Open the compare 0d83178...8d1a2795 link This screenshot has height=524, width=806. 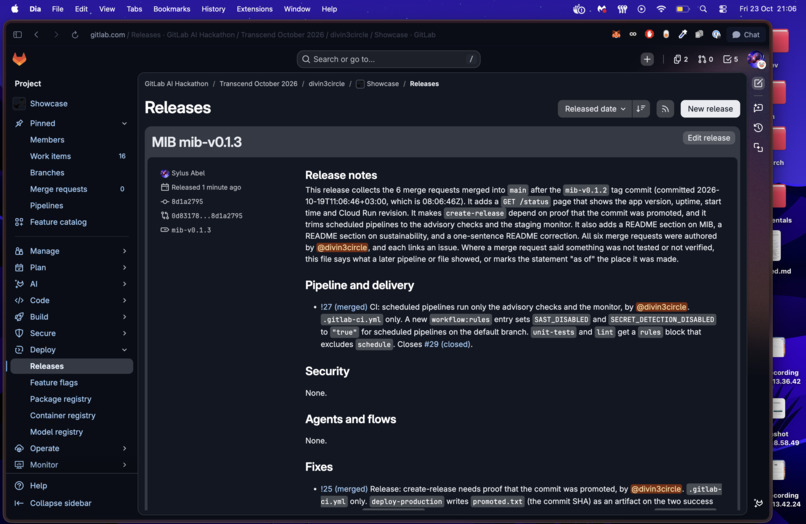207,215
